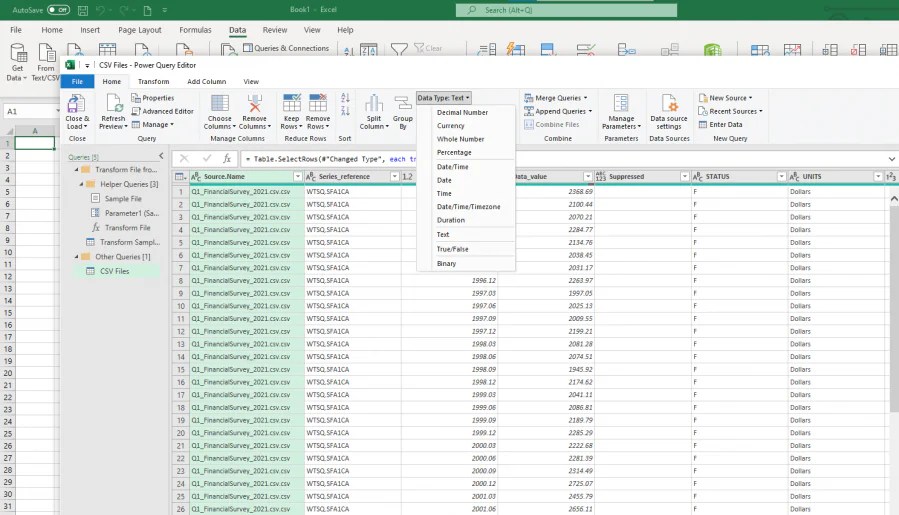This screenshot has height=515, width=899.
Task: Select Decimal Number data type
Action: [x=462, y=112]
